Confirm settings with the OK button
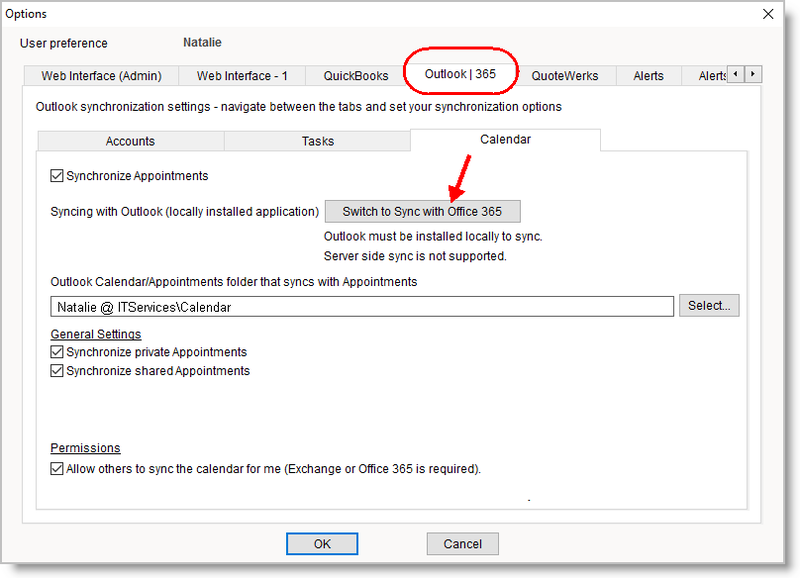This screenshot has width=800, height=578. click(322, 543)
